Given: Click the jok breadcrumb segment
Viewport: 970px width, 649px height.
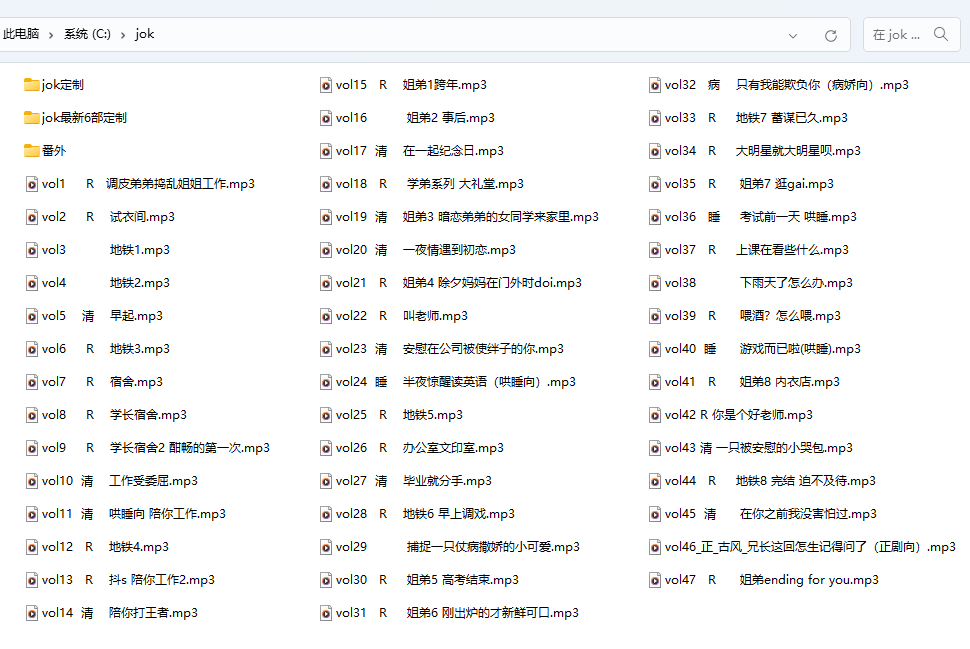Looking at the screenshot, I should [145, 34].
